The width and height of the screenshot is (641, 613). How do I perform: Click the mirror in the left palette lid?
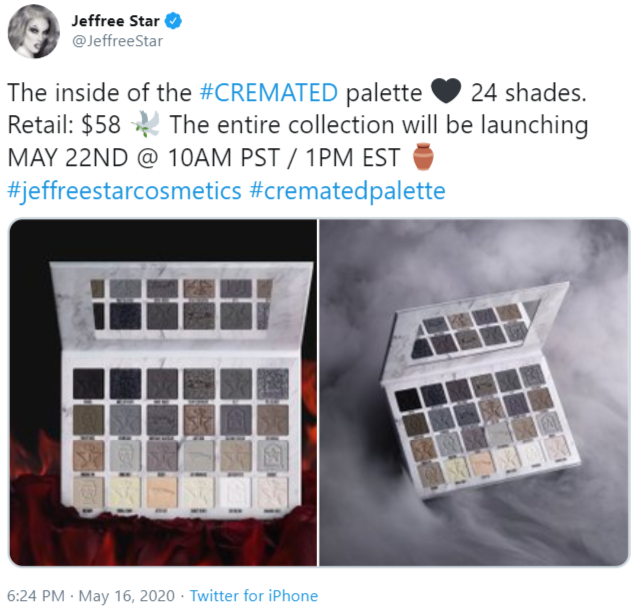(182, 304)
